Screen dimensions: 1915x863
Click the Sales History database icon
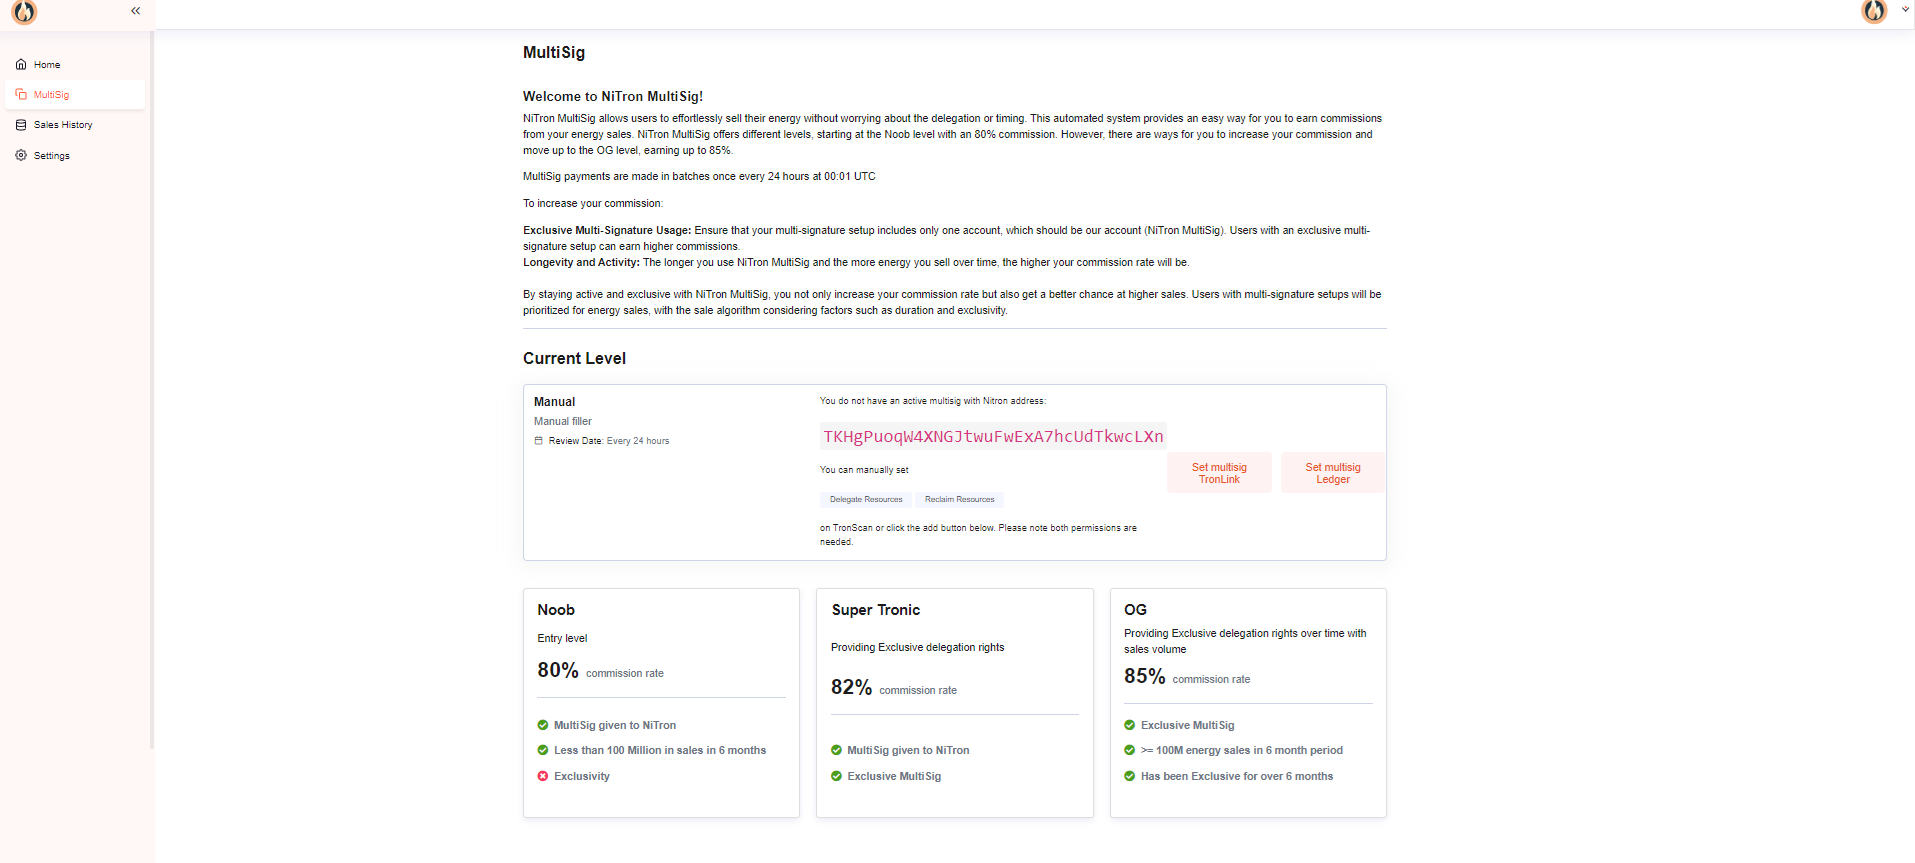pos(21,125)
